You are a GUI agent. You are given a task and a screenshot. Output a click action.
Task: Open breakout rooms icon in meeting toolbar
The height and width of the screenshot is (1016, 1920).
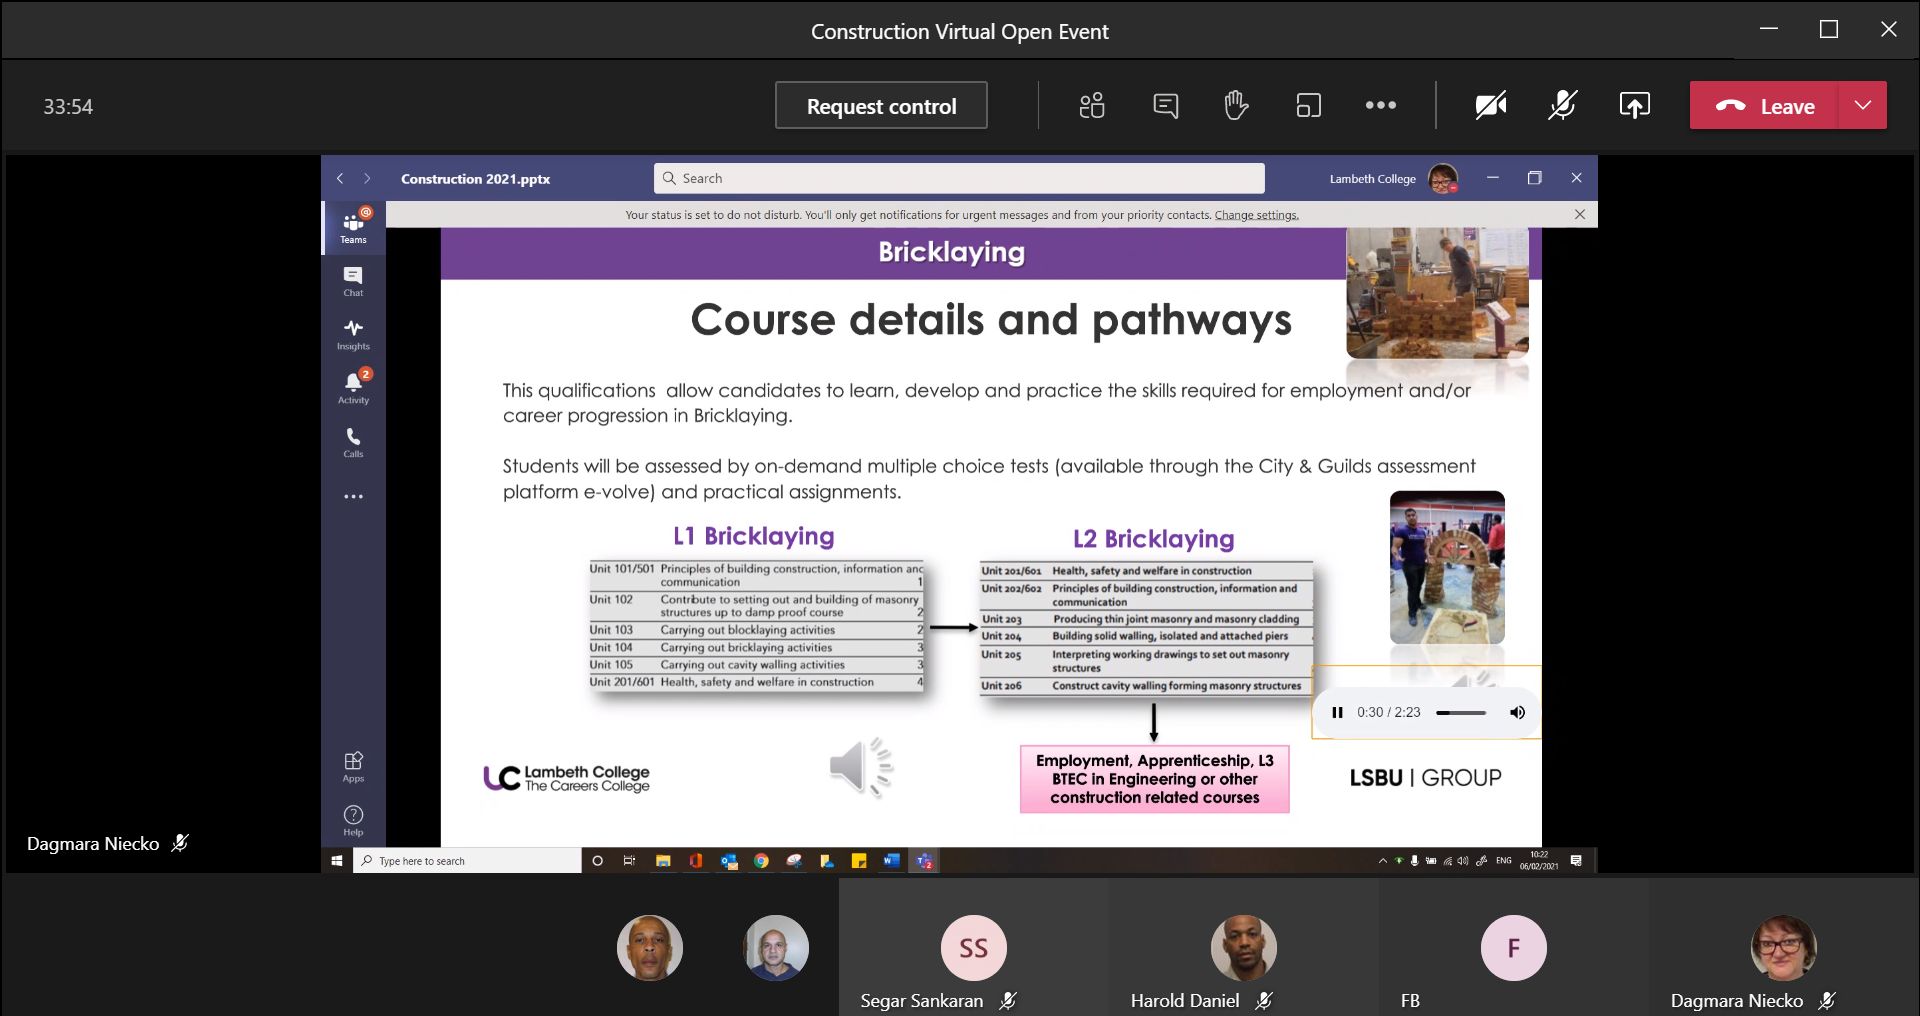click(1308, 105)
